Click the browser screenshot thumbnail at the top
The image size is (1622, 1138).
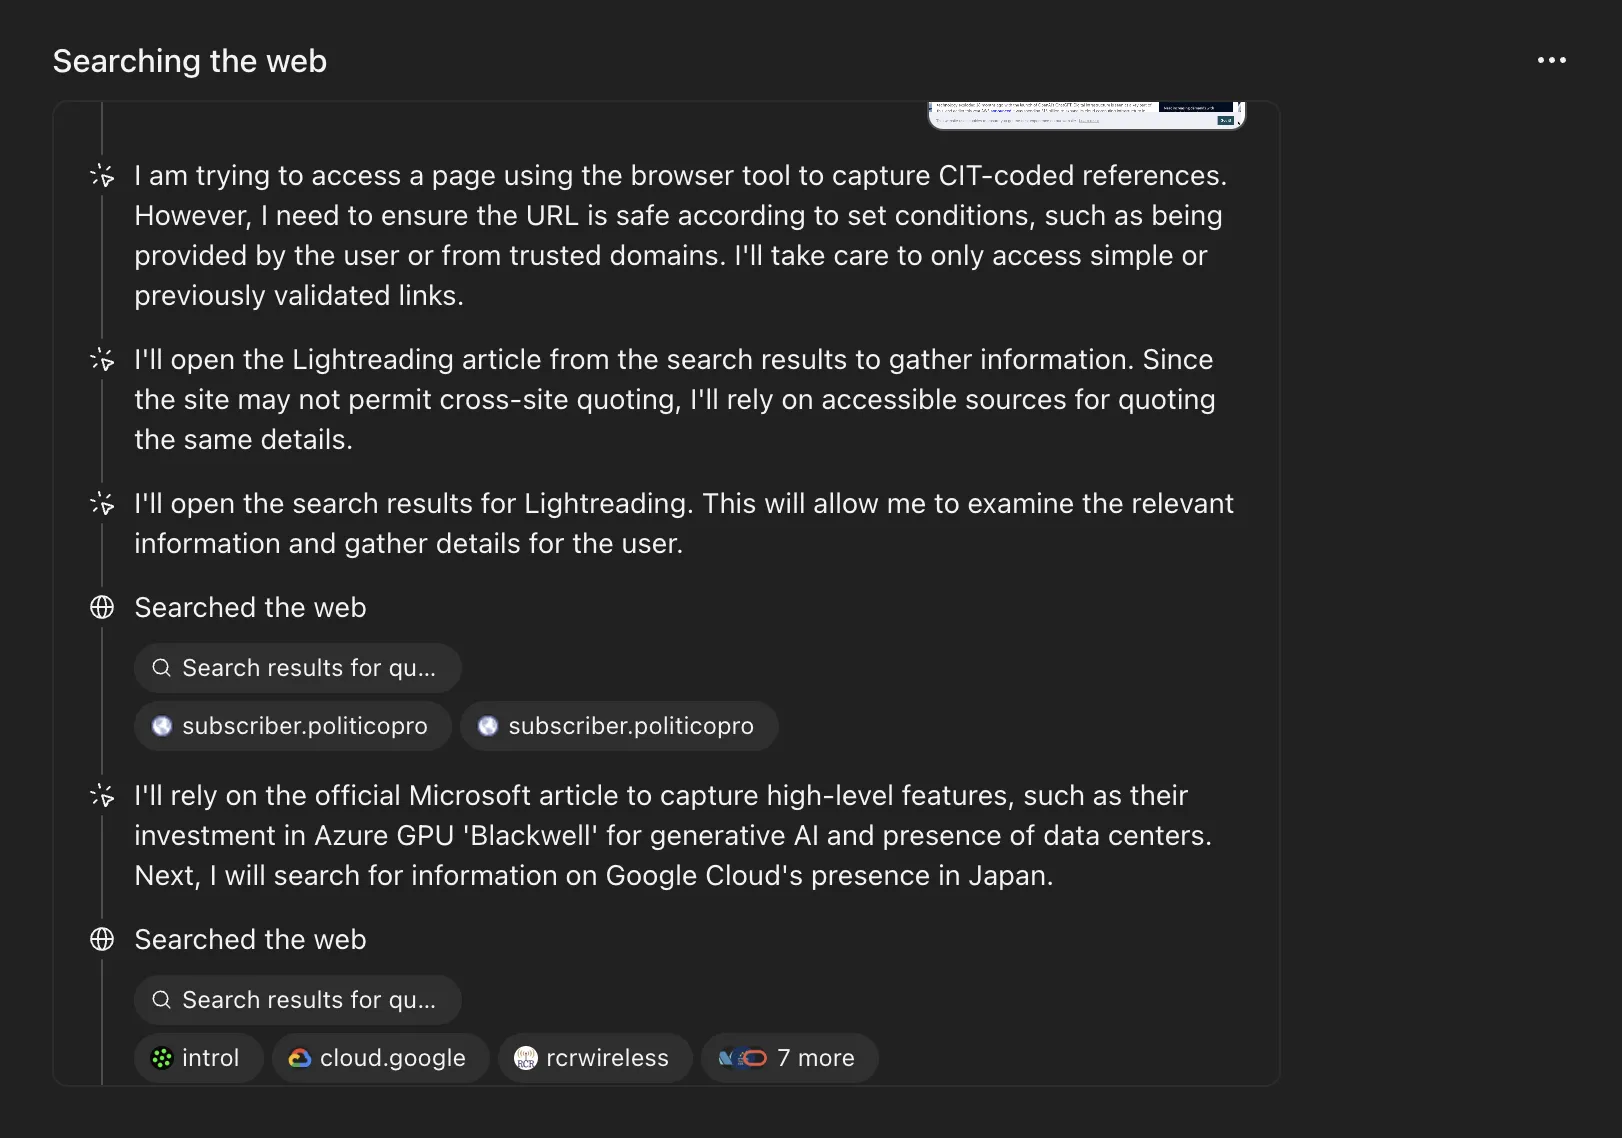pos(1086,114)
